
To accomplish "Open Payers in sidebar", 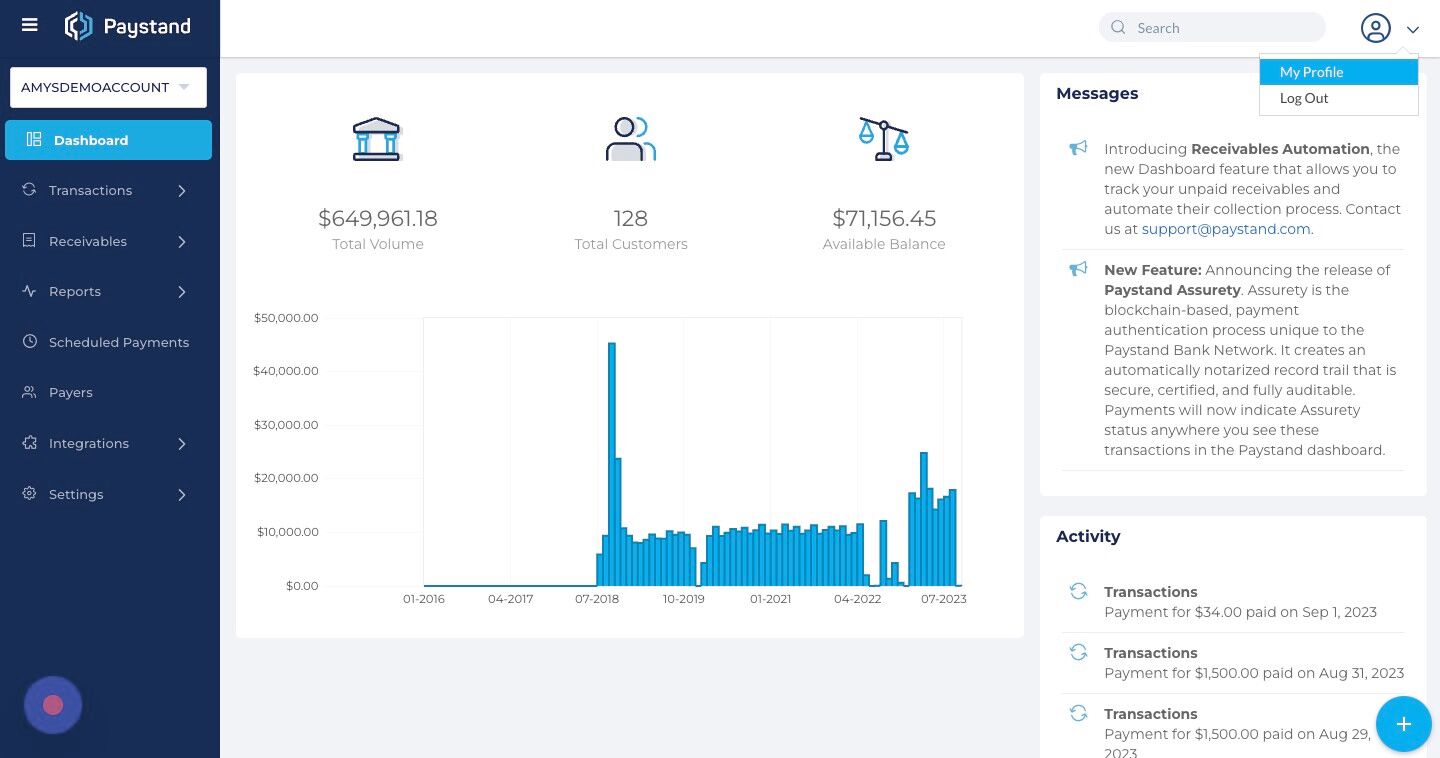I will [x=71, y=392].
